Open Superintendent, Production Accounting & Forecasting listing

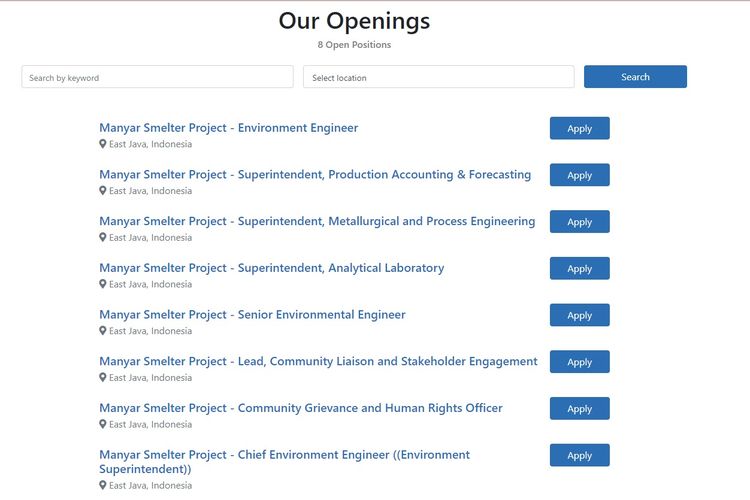pyautogui.click(x=315, y=175)
